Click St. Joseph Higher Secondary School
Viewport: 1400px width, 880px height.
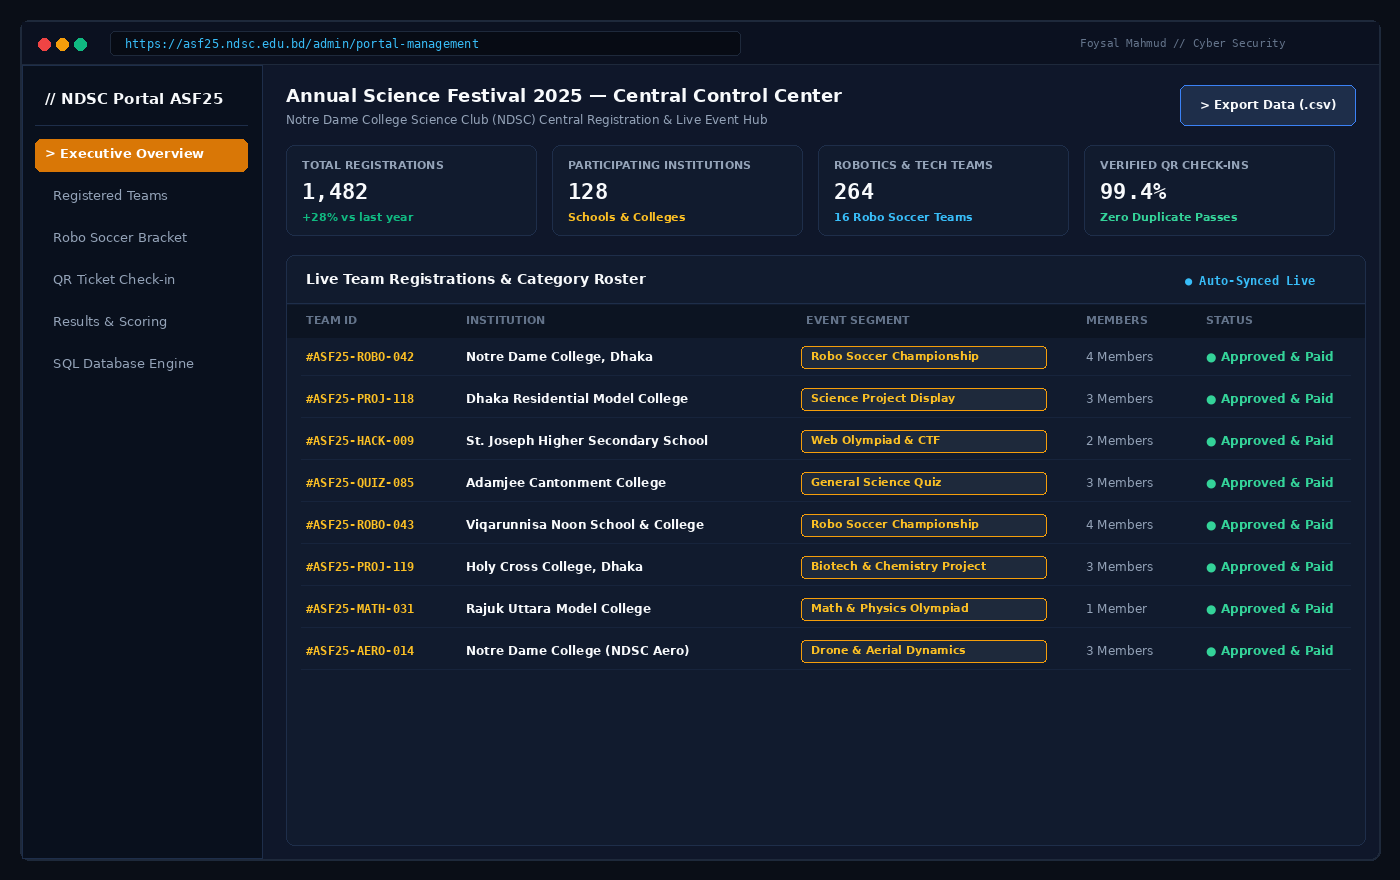587,441
